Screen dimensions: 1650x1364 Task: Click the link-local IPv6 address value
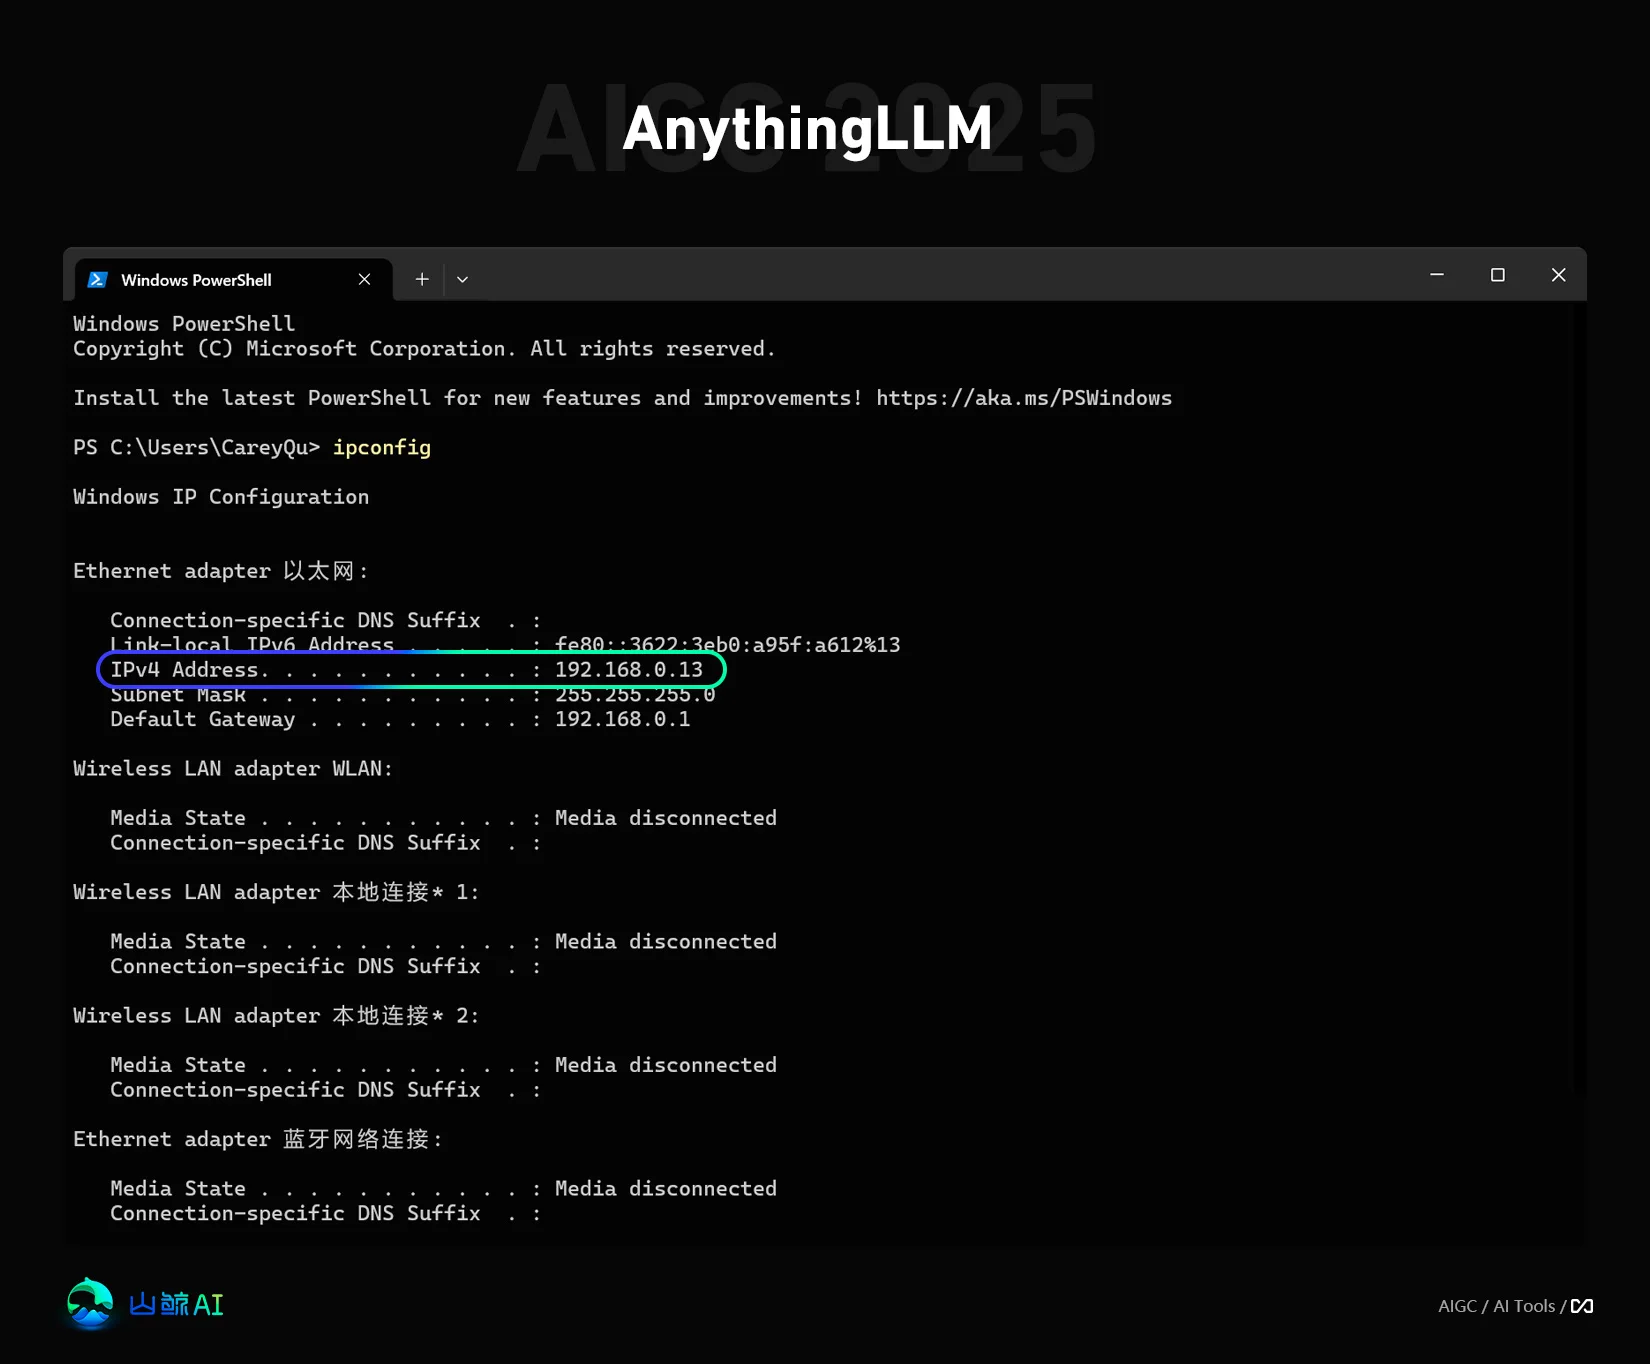click(x=728, y=645)
